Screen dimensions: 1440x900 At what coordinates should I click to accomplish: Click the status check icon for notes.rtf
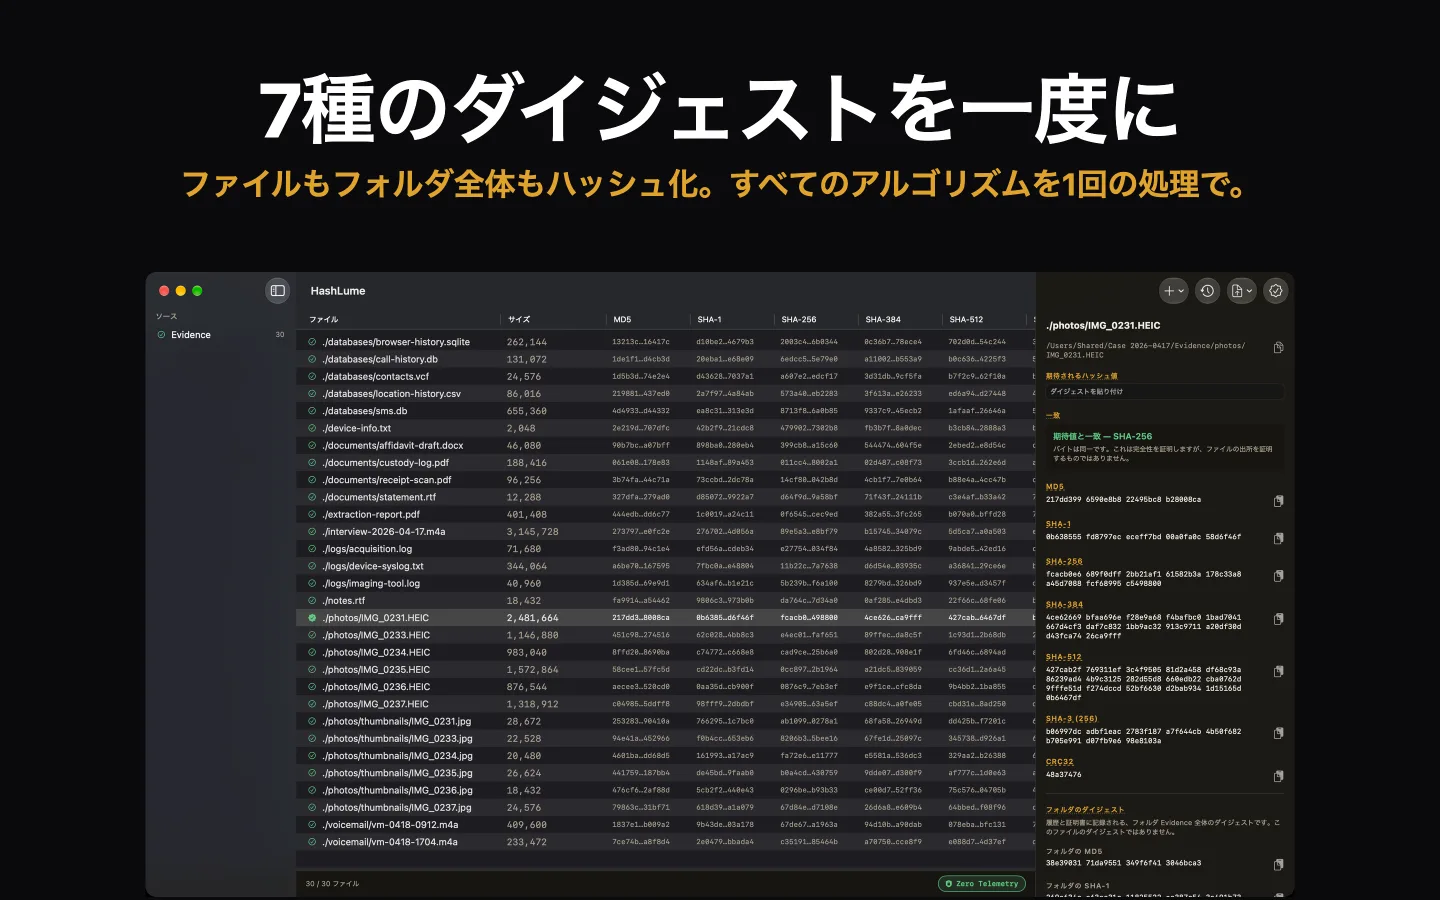(312, 601)
